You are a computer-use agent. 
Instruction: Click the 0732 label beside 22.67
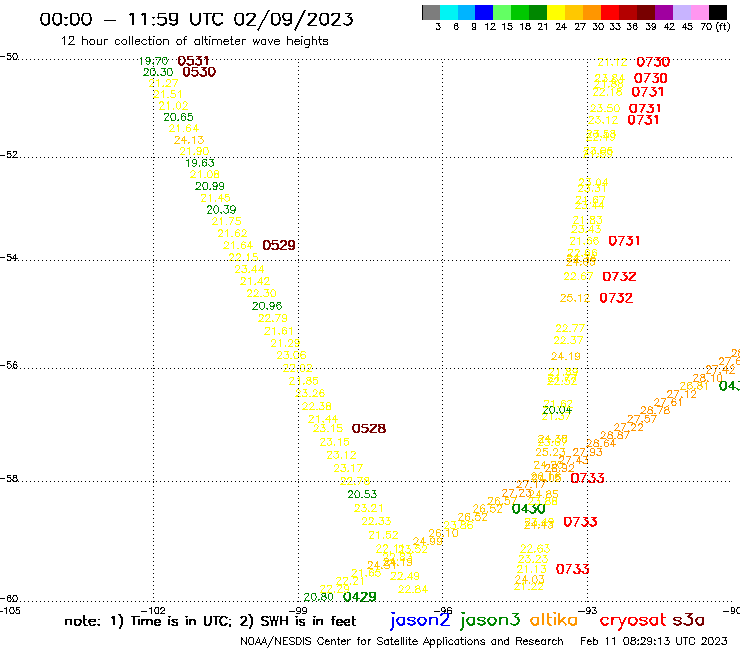(x=619, y=277)
